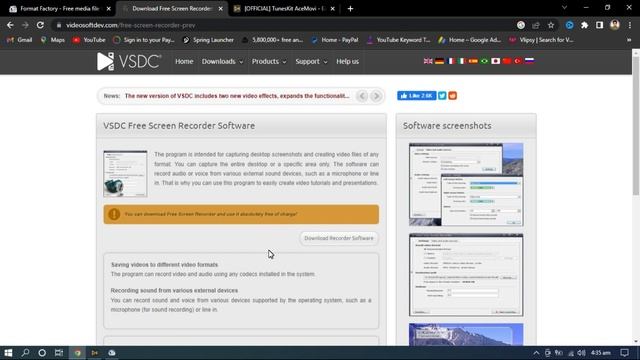This screenshot has height=360, width=640.
Task: Pick the Italian flag language
Action: tap(462, 61)
